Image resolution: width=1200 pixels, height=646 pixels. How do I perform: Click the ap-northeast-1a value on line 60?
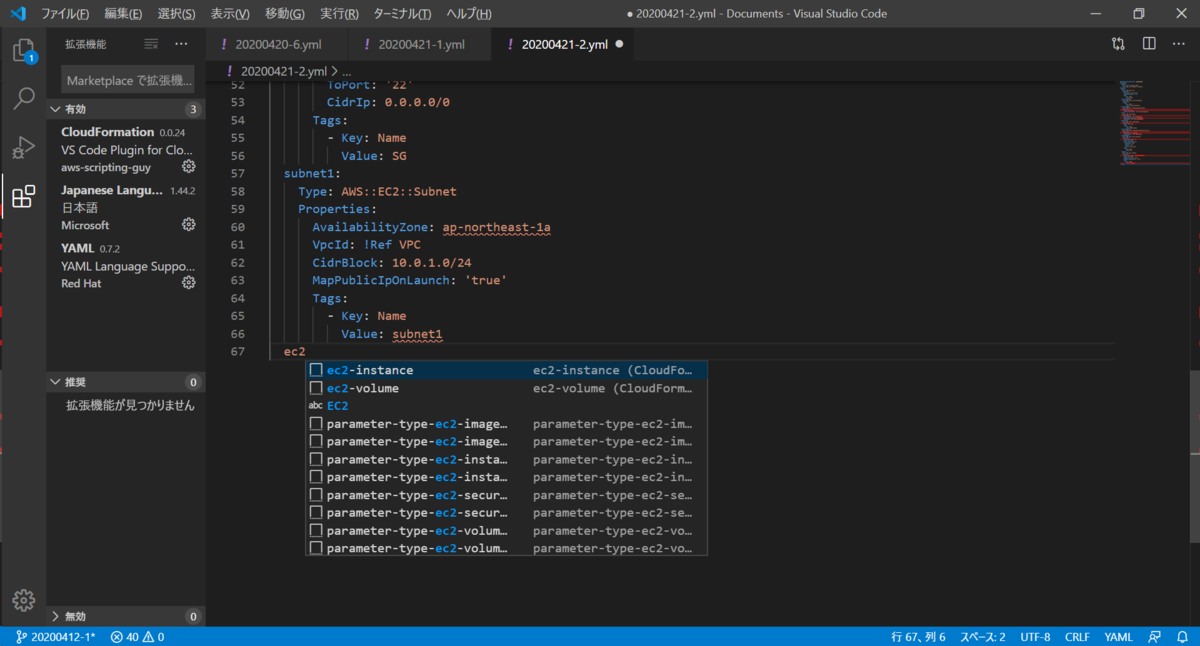[496, 227]
